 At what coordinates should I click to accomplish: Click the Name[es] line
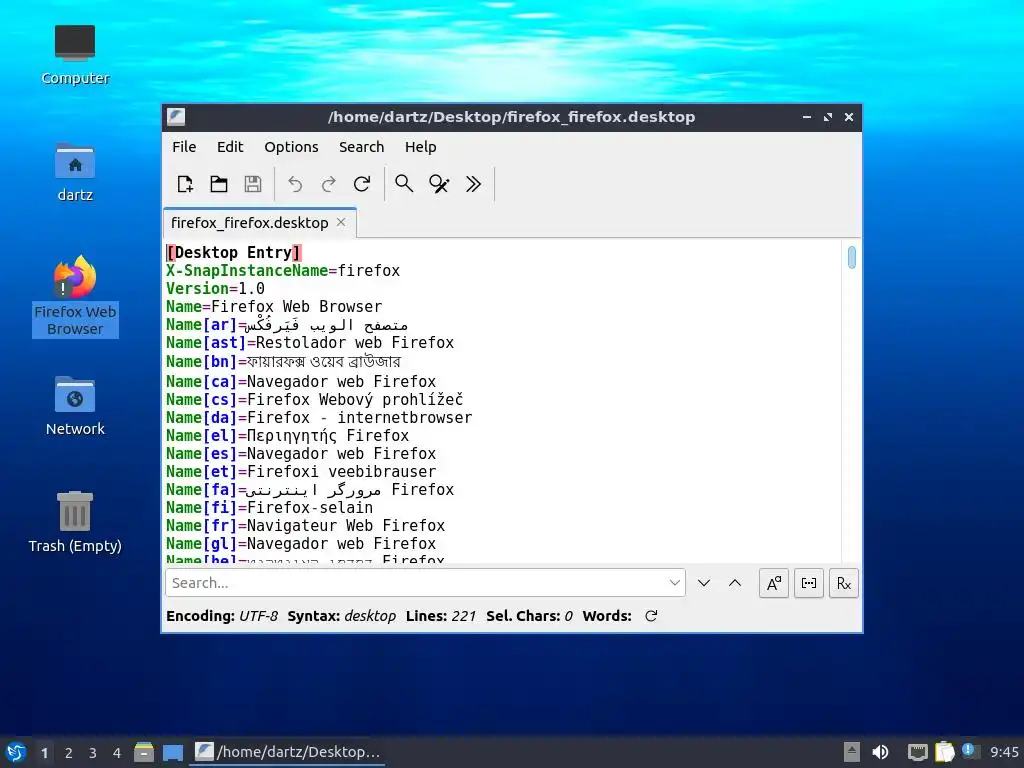301,453
